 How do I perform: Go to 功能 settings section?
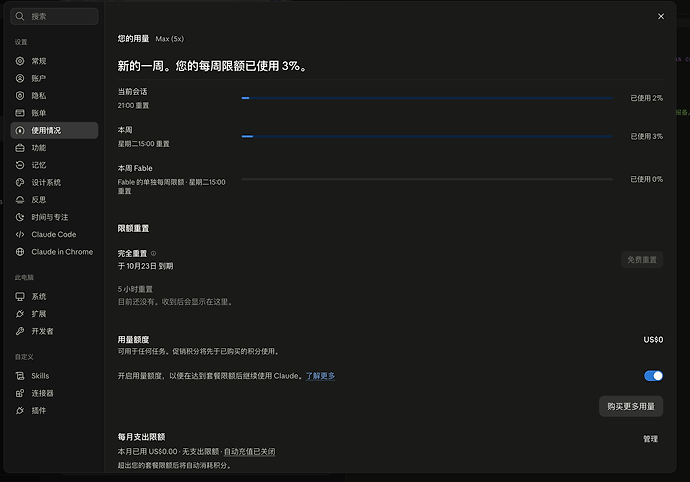point(54,148)
